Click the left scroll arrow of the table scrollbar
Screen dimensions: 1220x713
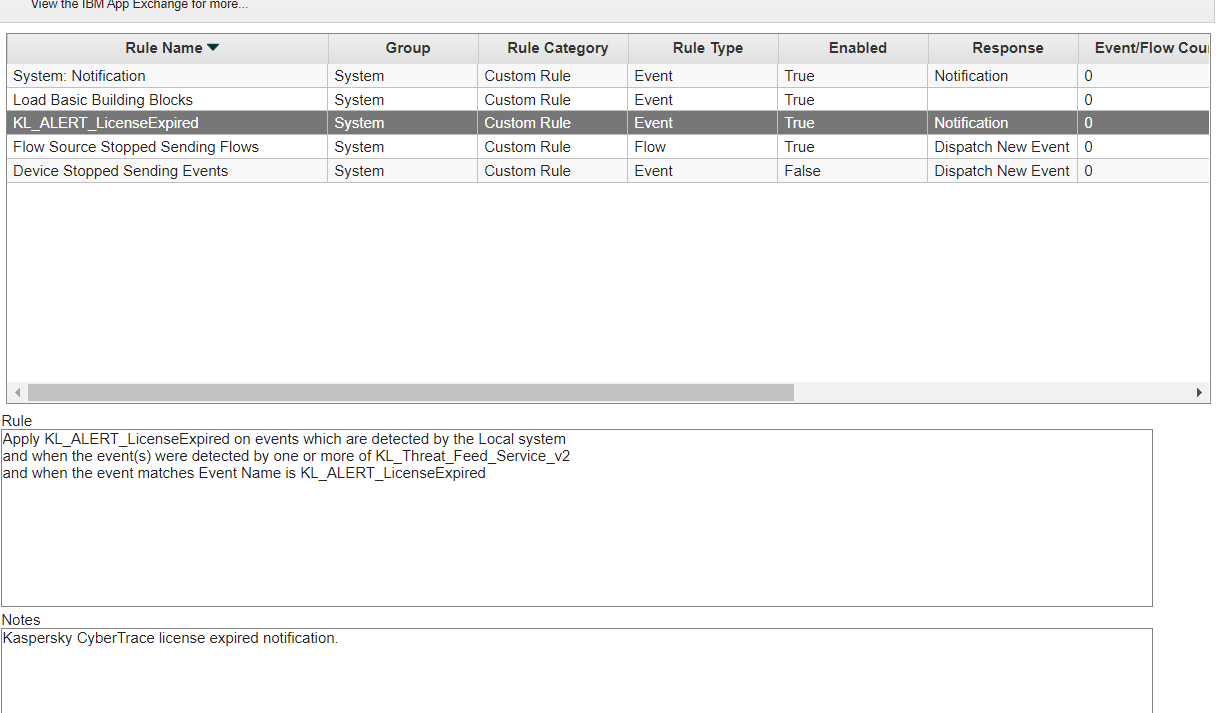(x=16, y=392)
